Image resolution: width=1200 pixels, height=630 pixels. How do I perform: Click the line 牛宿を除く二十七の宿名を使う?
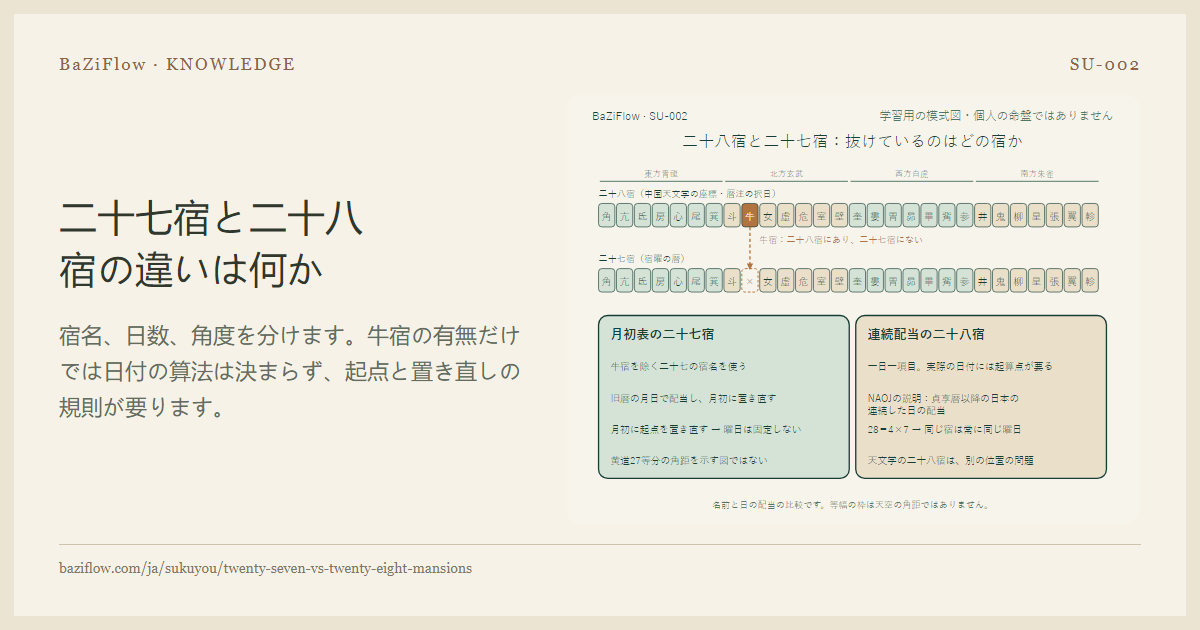pyautogui.click(x=679, y=367)
